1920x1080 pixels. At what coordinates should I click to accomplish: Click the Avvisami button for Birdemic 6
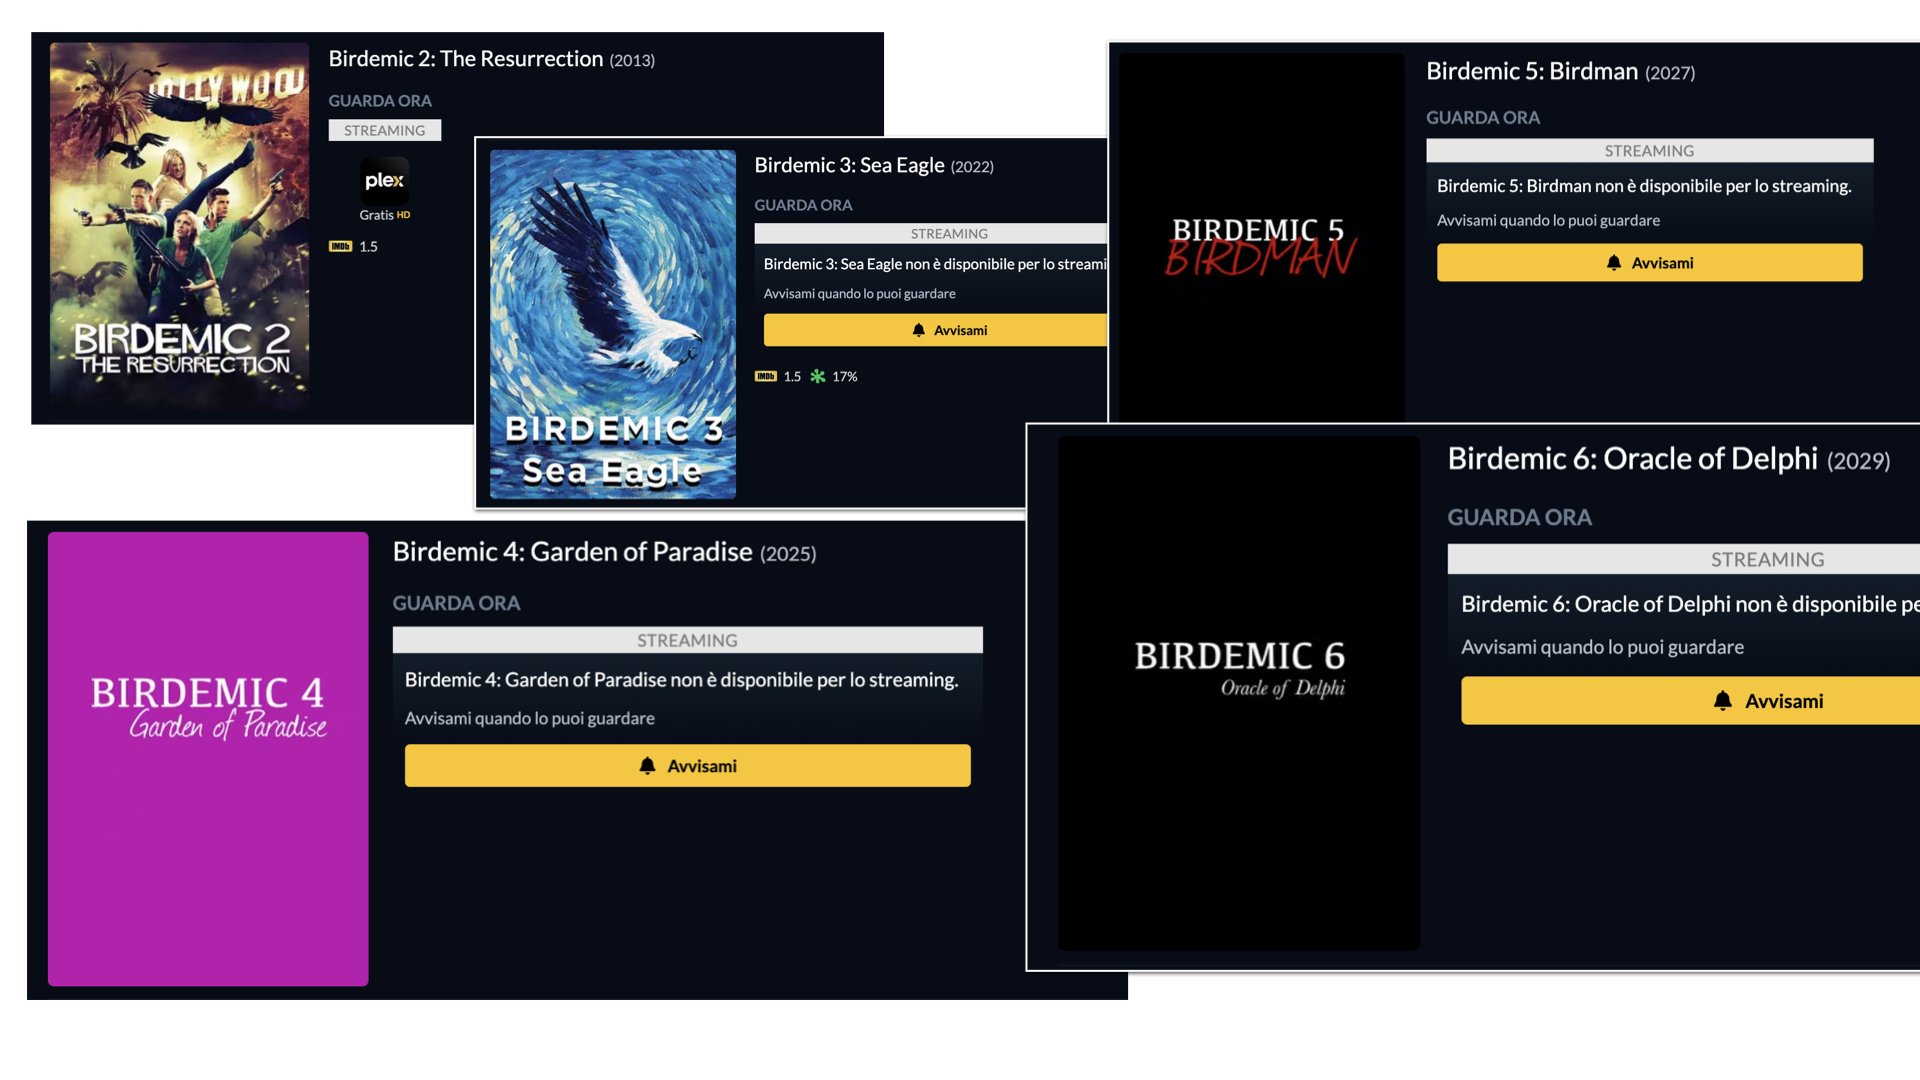point(1690,700)
